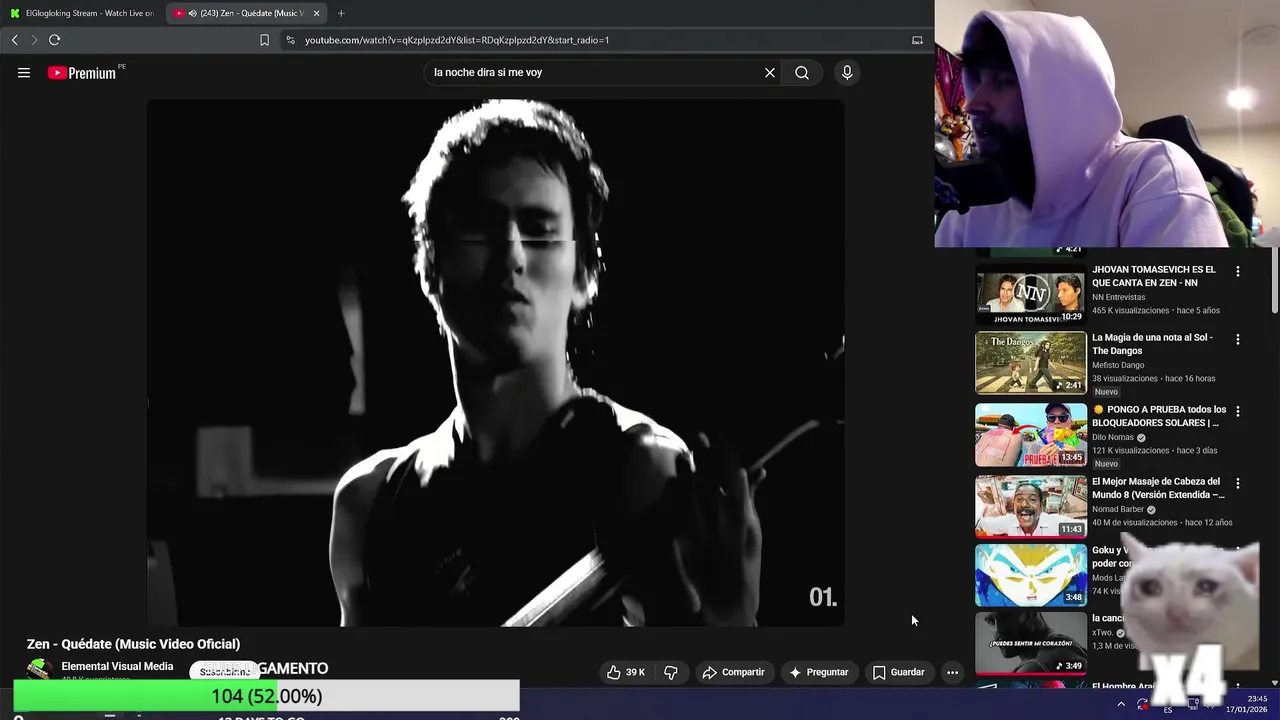
Task: Start voice search with microphone icon
Action: 847,72
